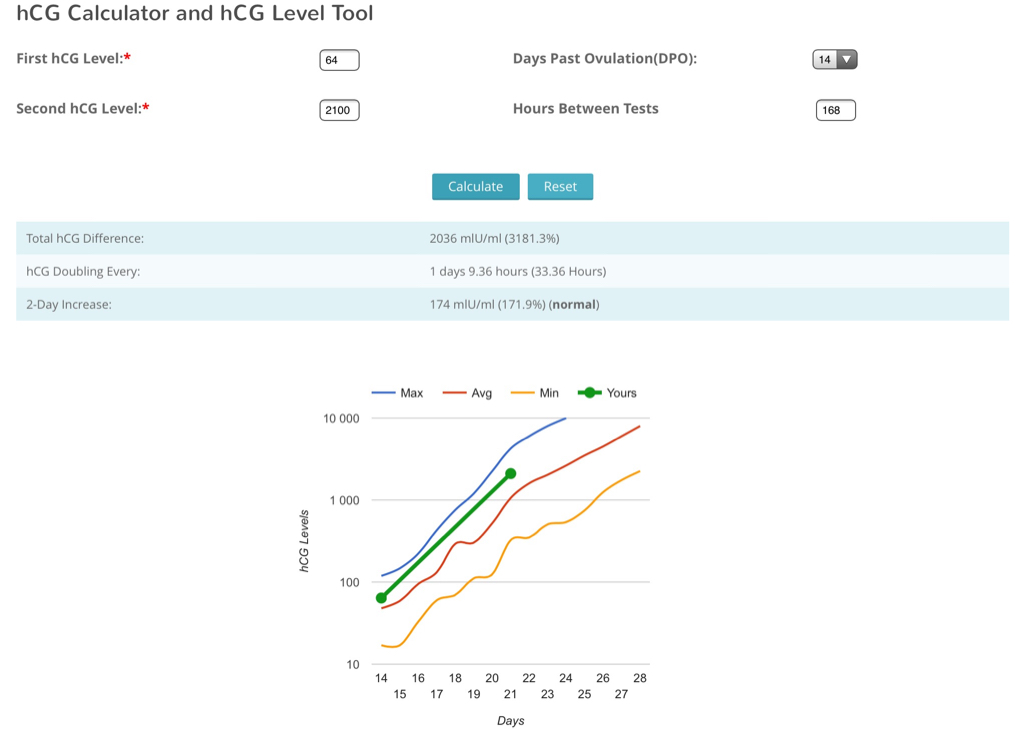Click the green data point at day 21
The height and width of the screenshot is (729, 1024).
coord(511,474)
